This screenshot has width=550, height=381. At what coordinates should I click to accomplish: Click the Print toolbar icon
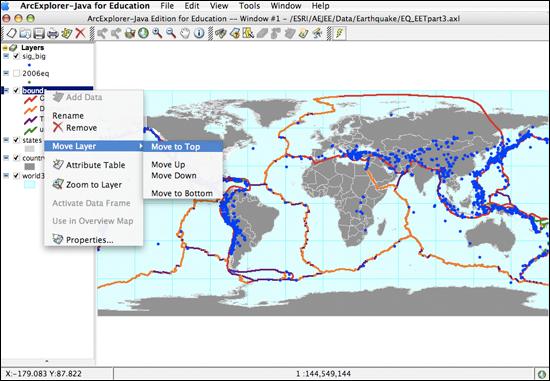click(53, 33)
